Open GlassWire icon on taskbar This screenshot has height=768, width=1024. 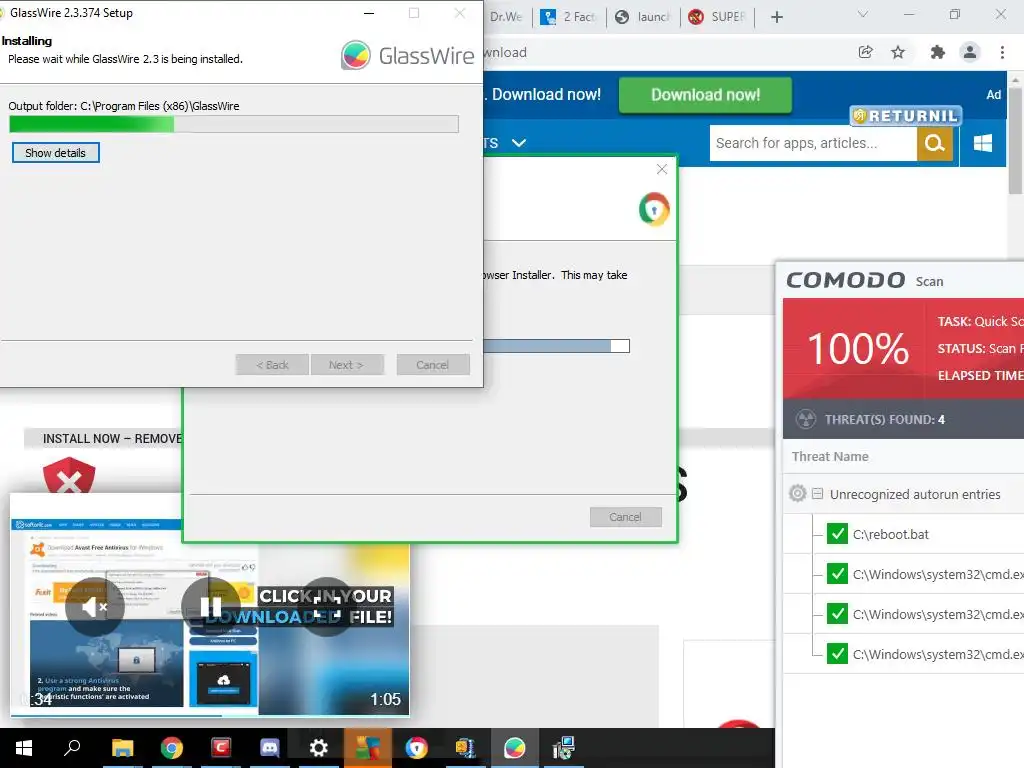point(514,748)
